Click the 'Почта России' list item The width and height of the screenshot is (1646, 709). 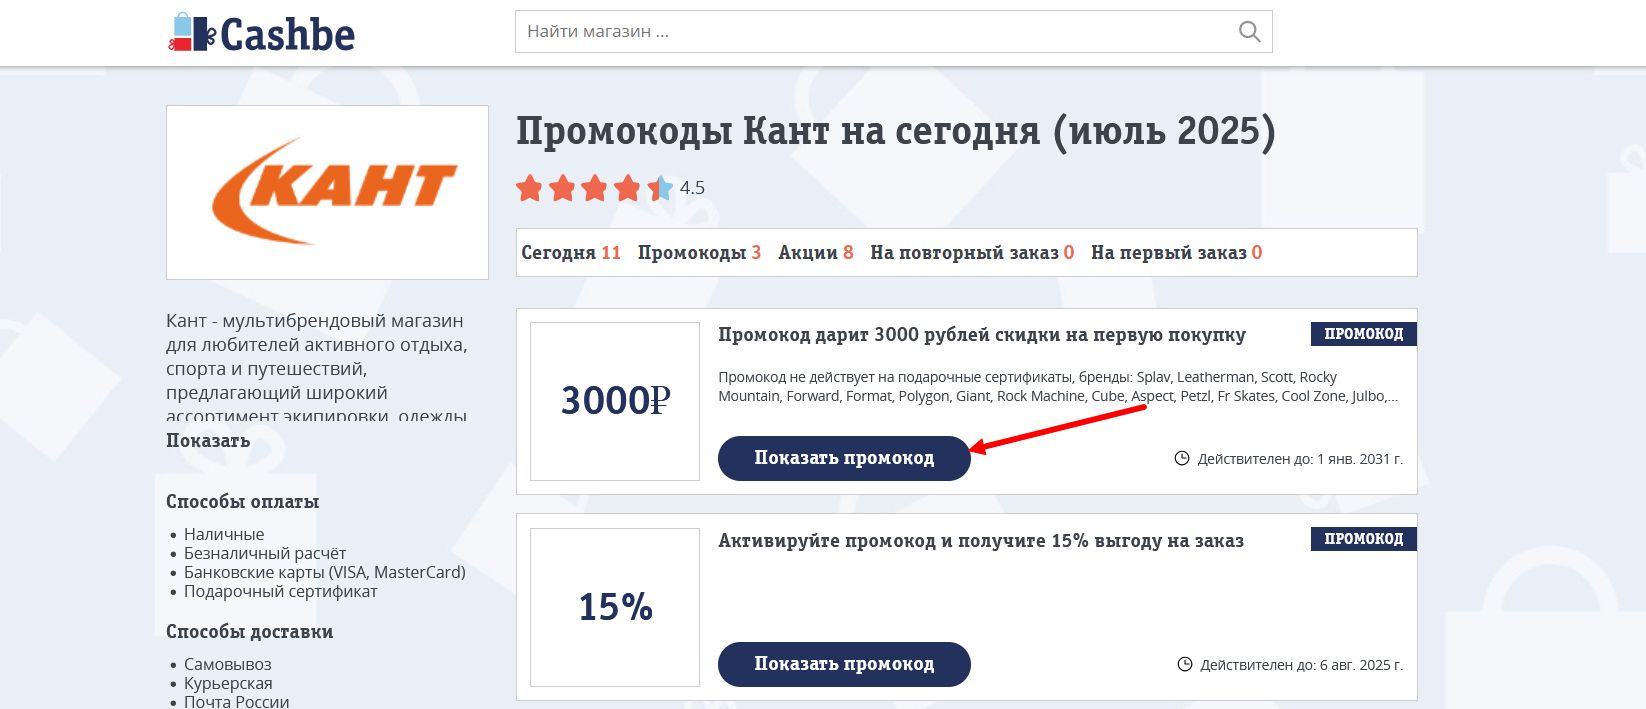coord(237,702)
